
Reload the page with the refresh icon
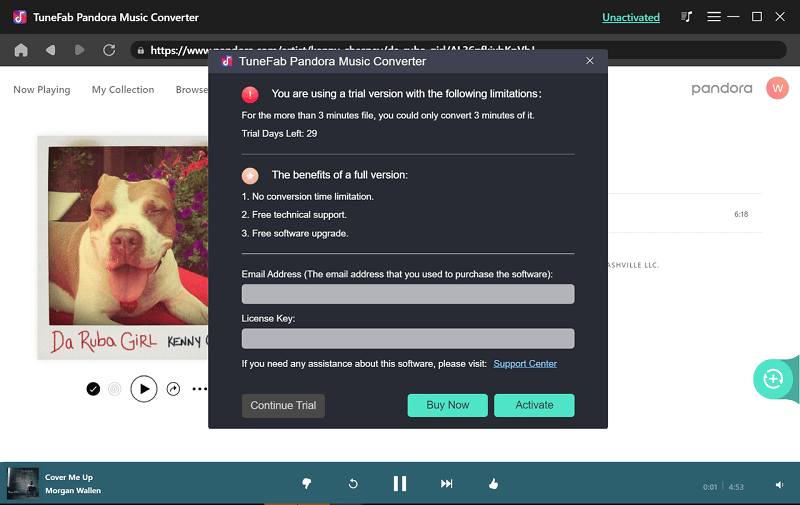point(109,50)
